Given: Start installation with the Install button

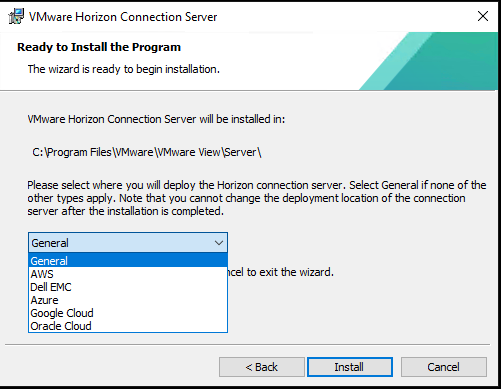Looking at the screenshot, I should click(350, 367).
